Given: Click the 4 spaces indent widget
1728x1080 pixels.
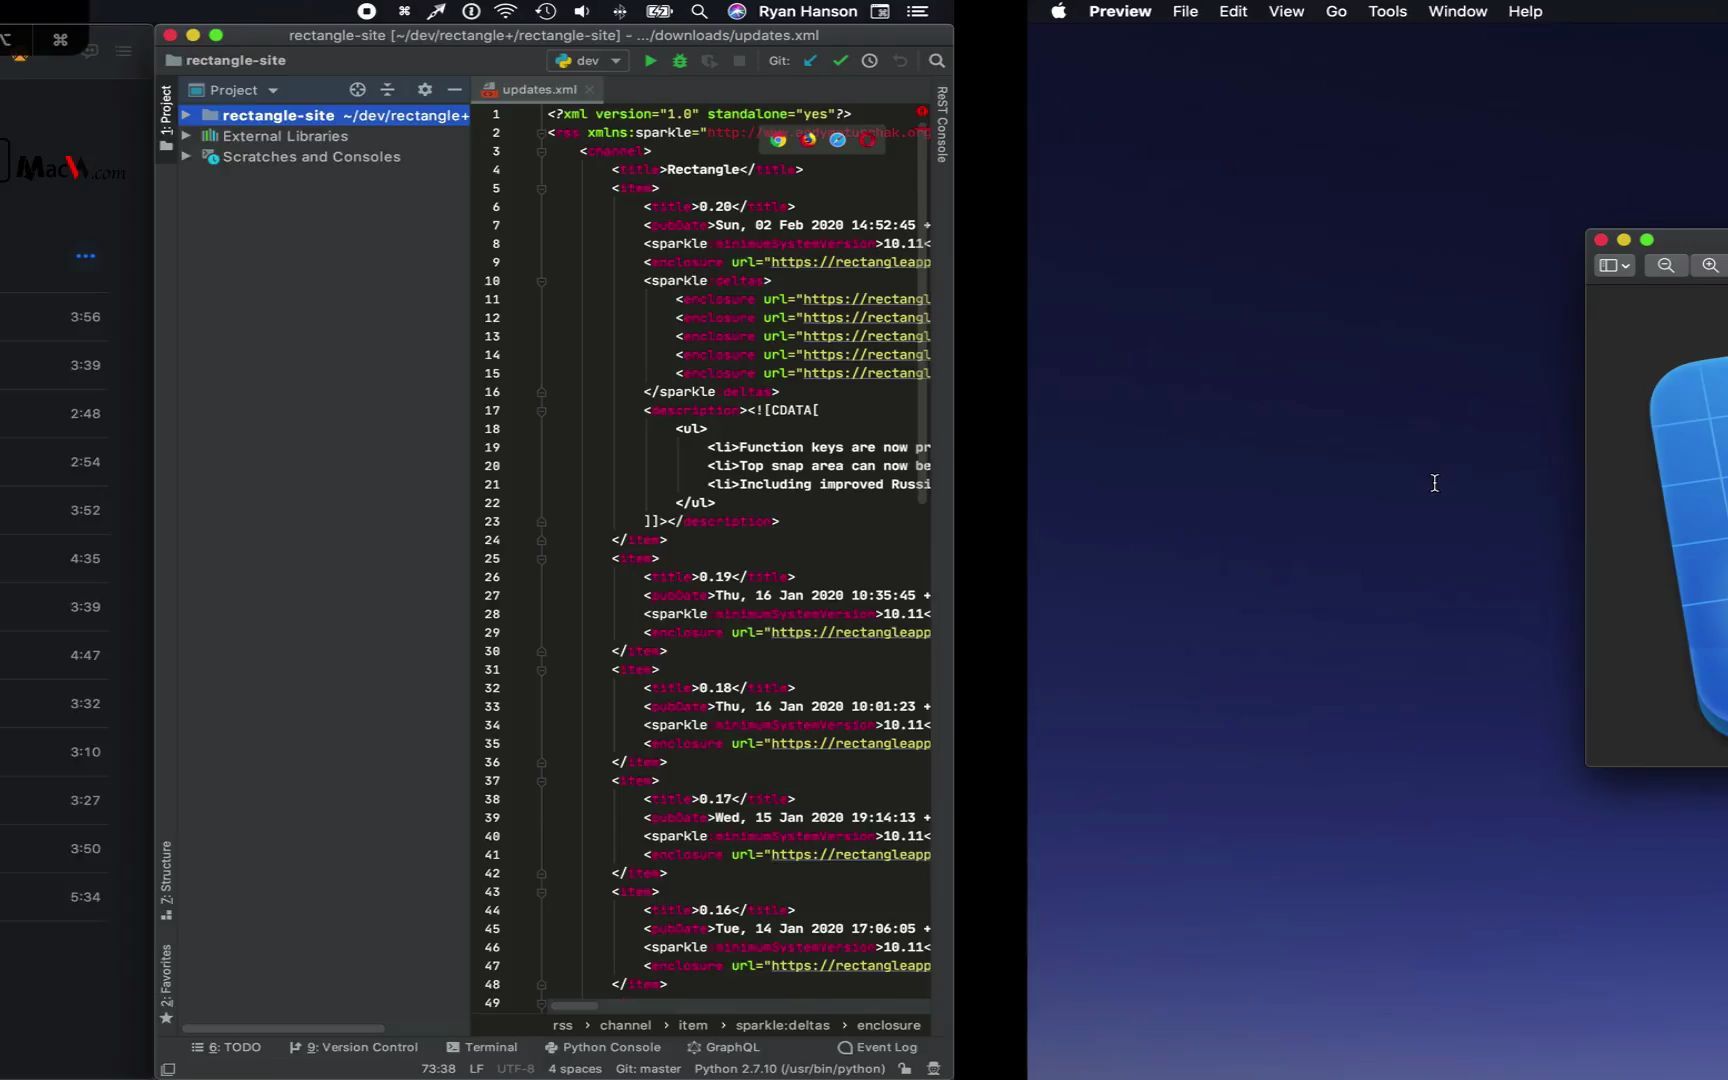Looking at the screenshot, I should (x=575, y=1069).
